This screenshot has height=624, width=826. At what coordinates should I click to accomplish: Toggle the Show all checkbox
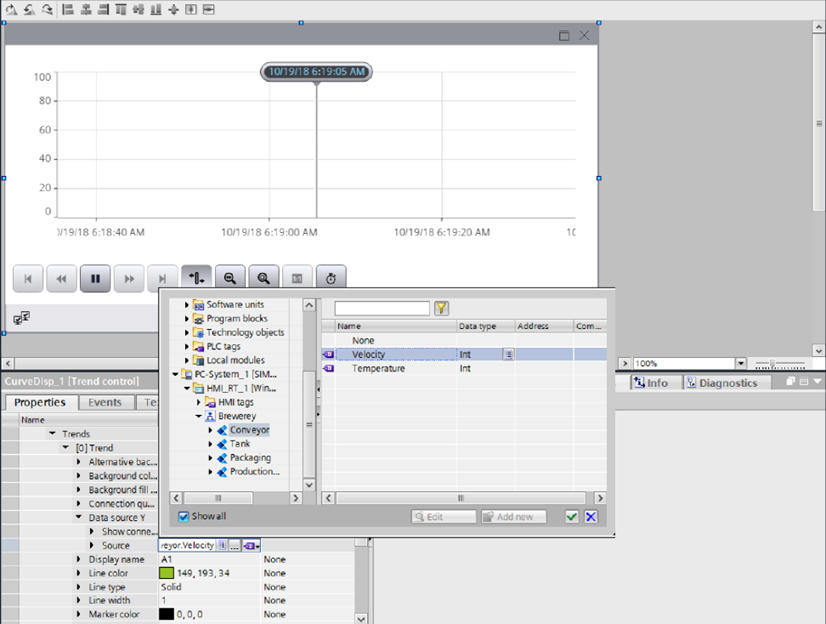(183, 516)
